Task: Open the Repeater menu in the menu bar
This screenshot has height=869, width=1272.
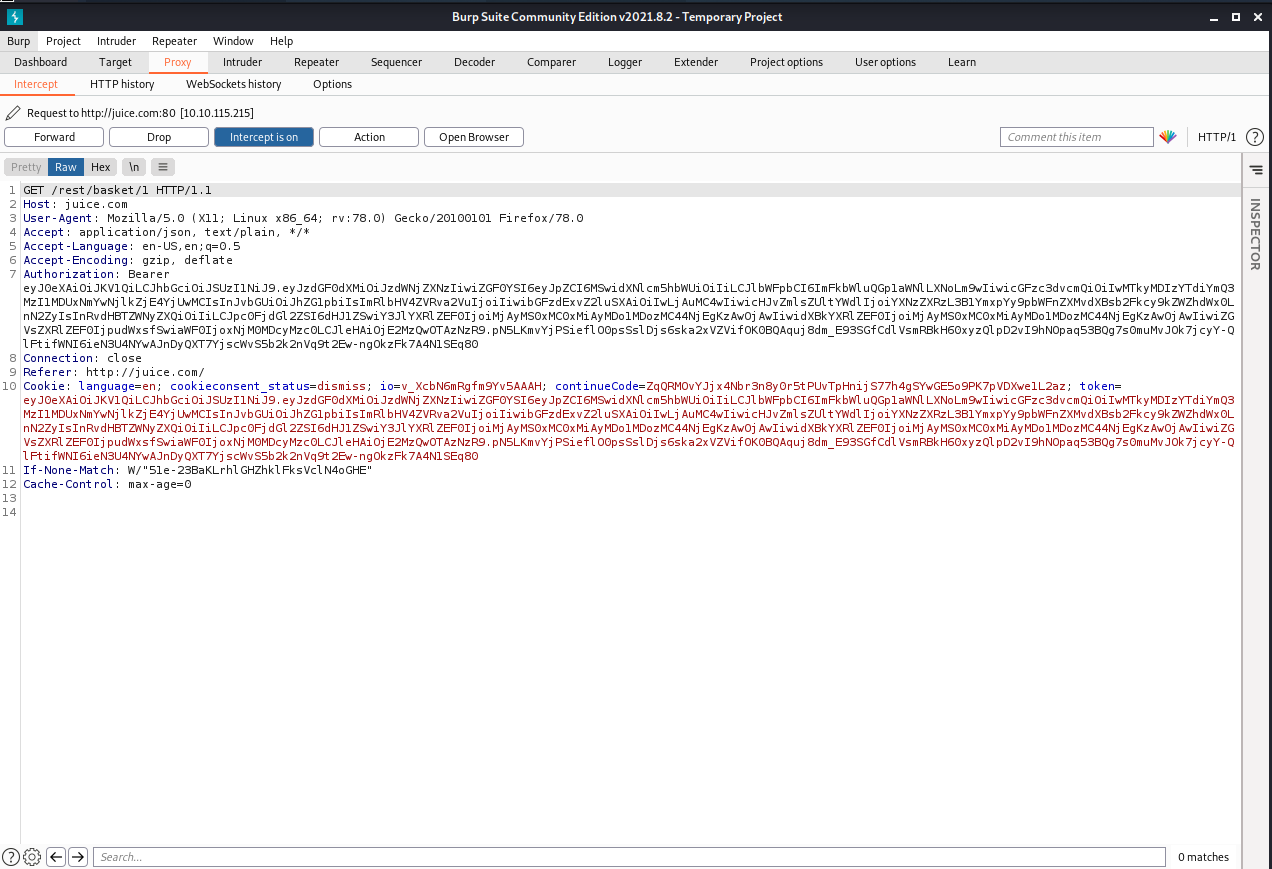Action: [175, 41]
